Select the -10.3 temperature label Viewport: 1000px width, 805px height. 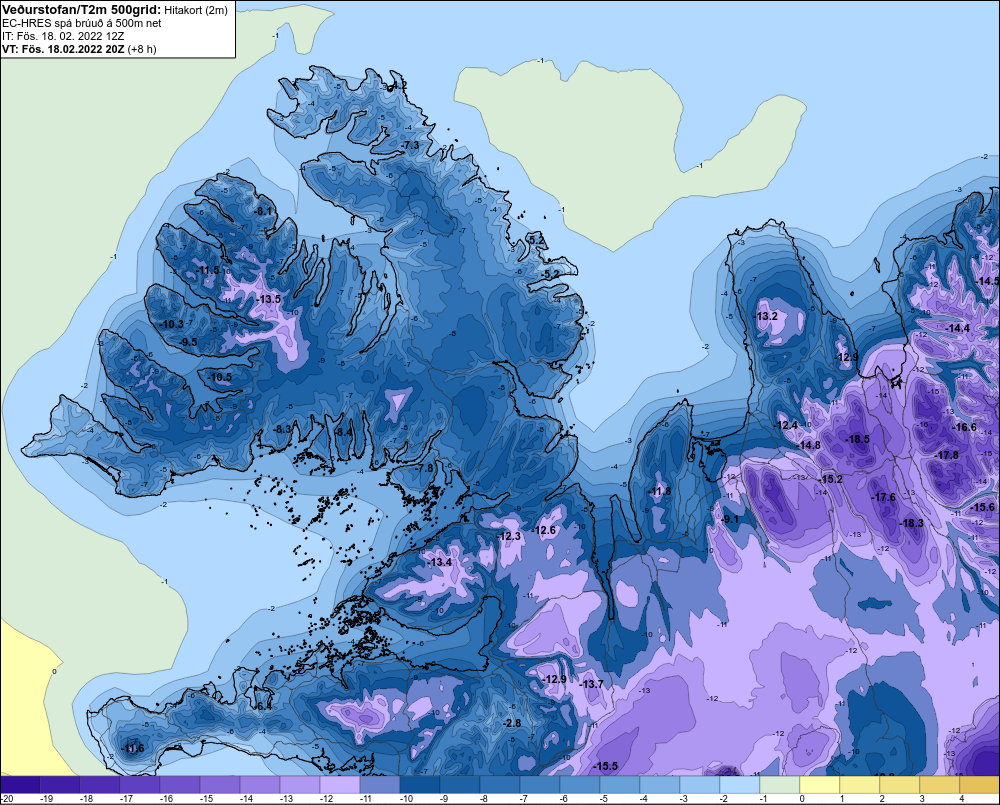coord(172,324)
